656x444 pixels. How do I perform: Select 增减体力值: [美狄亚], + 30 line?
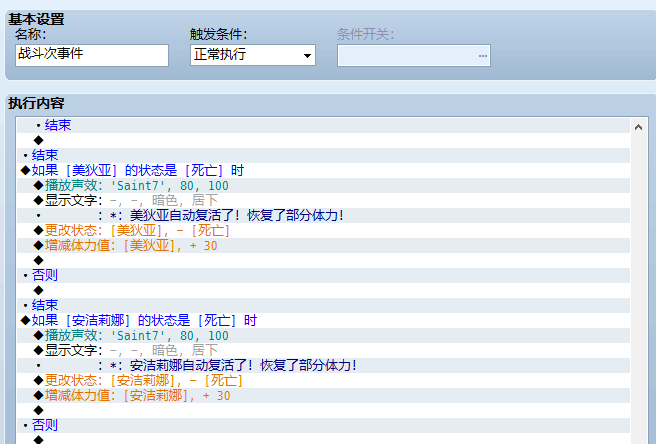click(323, 246)
